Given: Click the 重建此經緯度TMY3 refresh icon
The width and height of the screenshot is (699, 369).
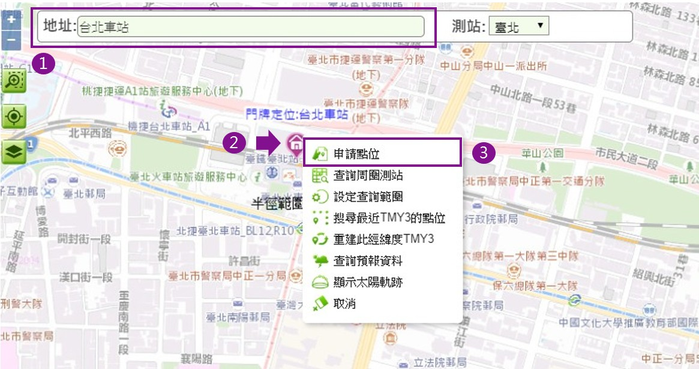Looking at the screenshot, I should tap(320, 239).
